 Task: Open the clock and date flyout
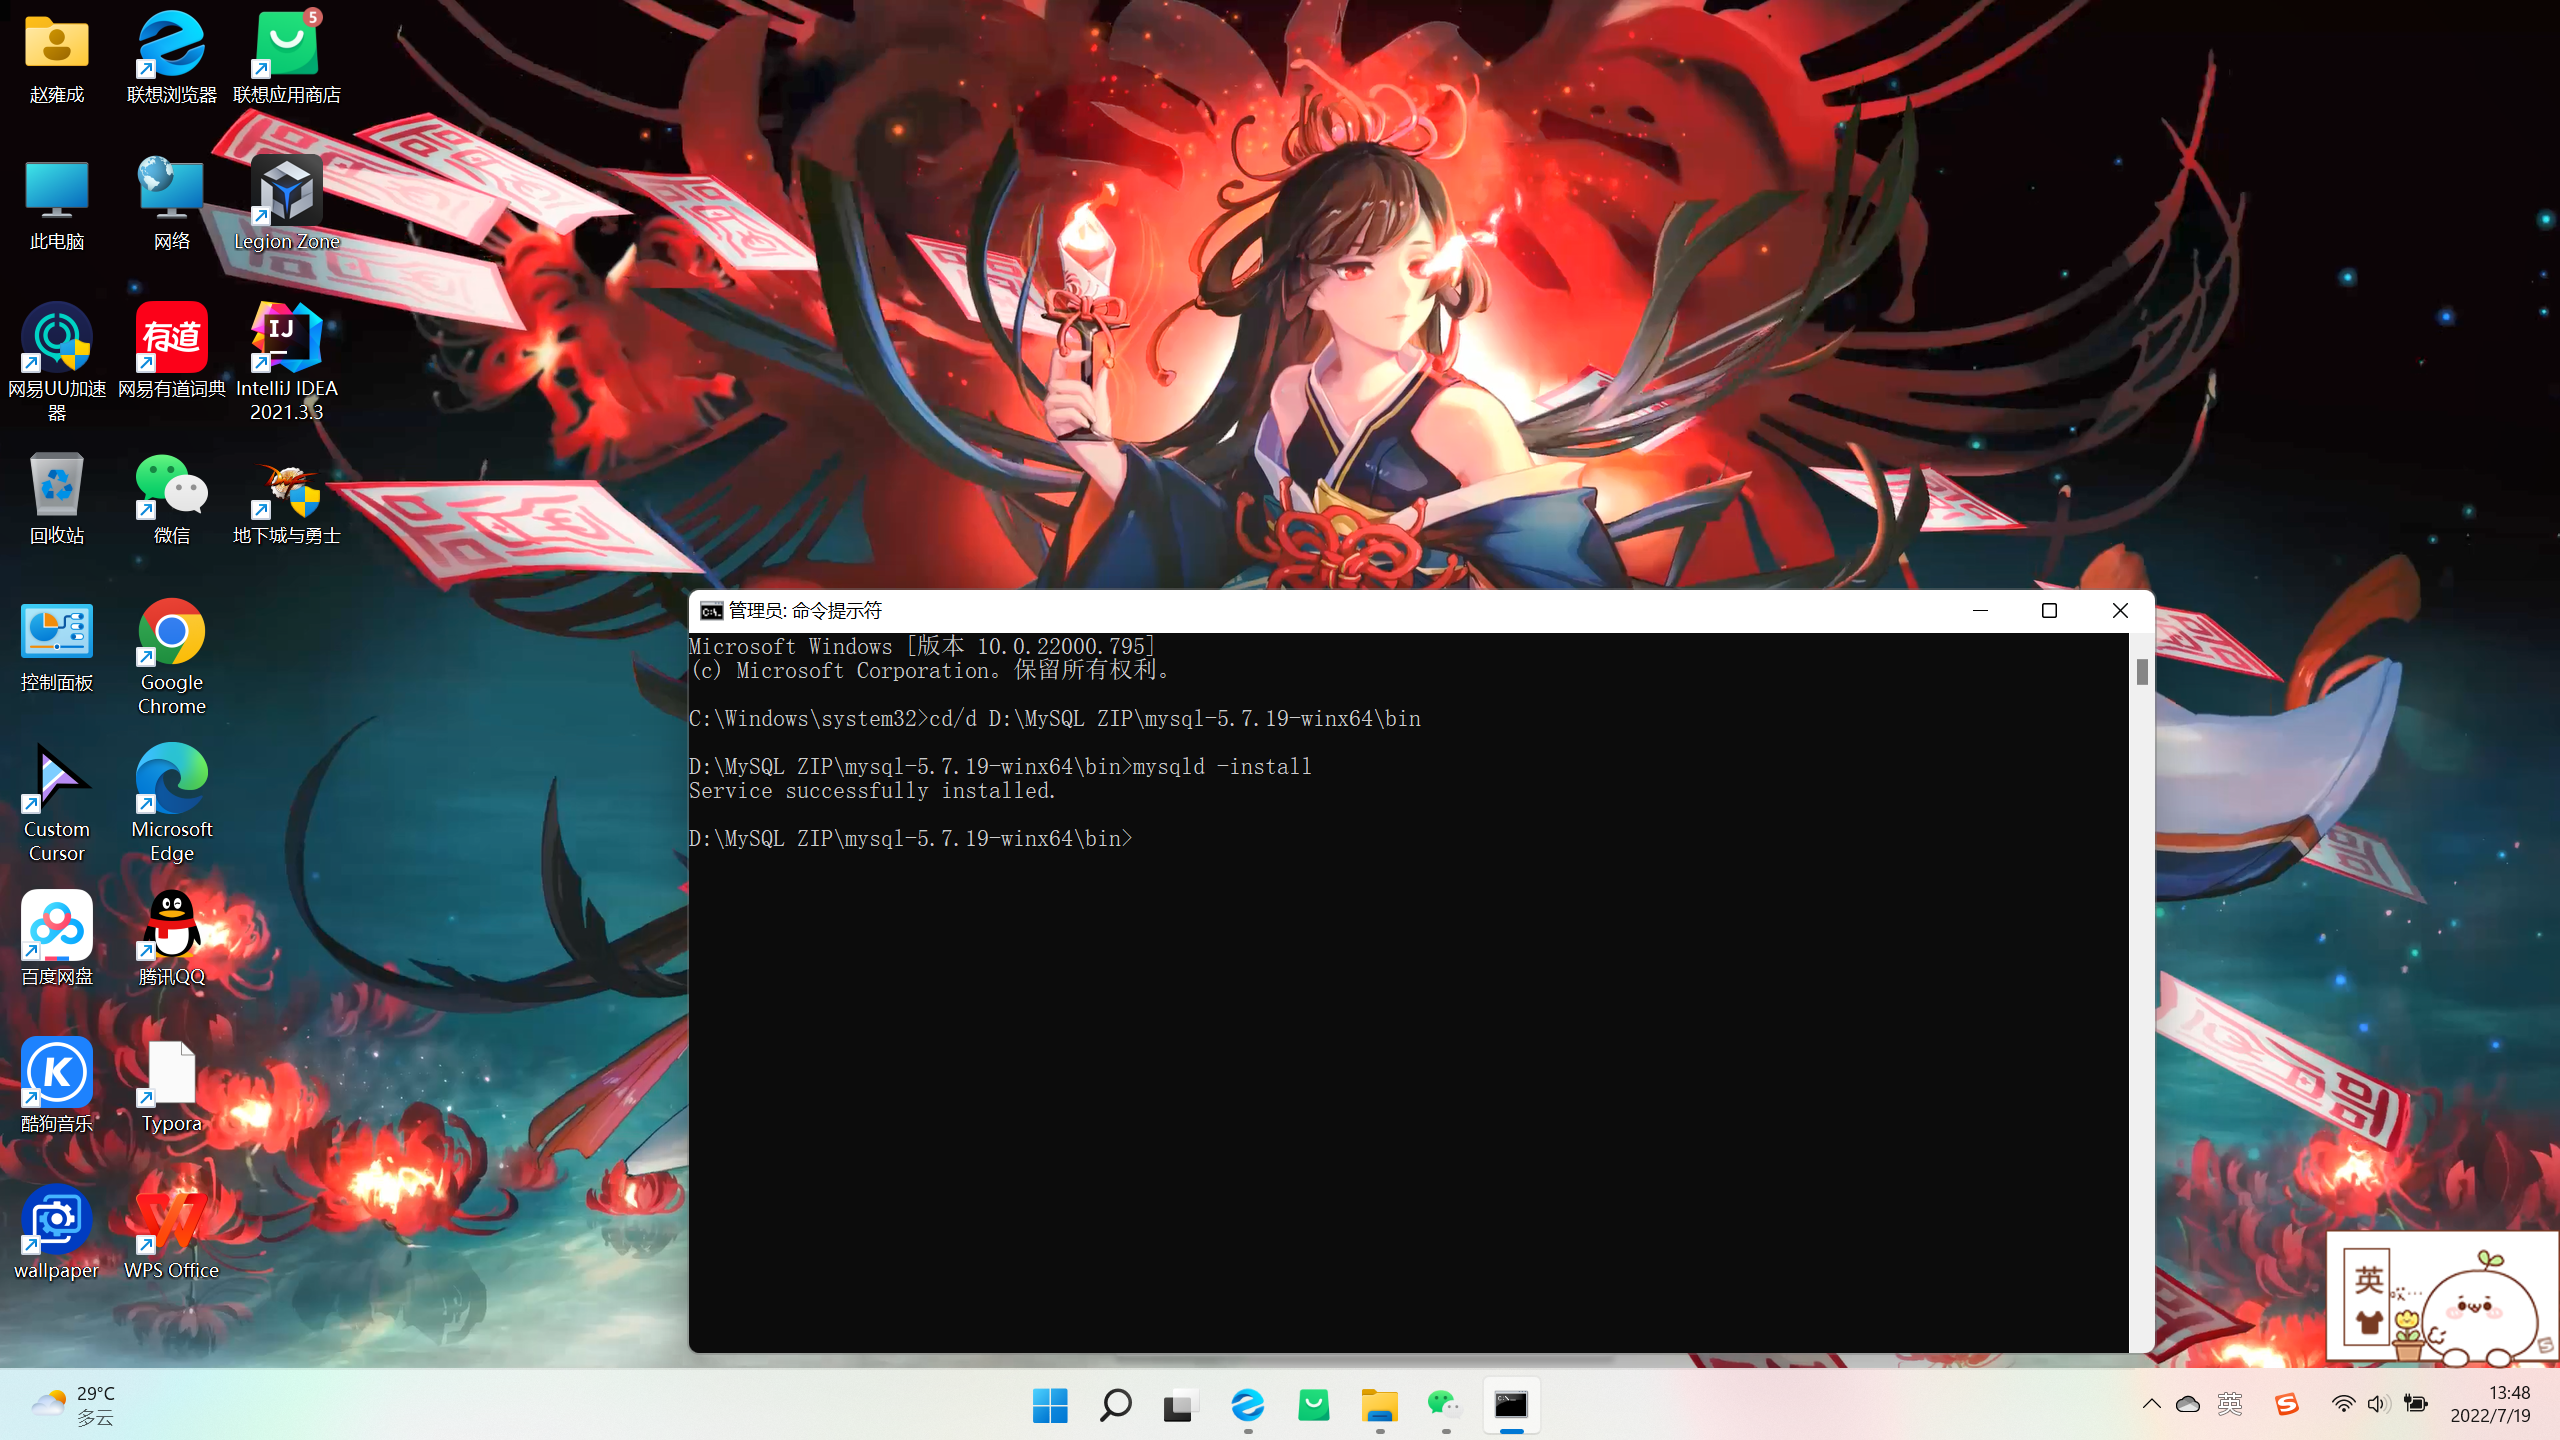pos(2490,1405)
